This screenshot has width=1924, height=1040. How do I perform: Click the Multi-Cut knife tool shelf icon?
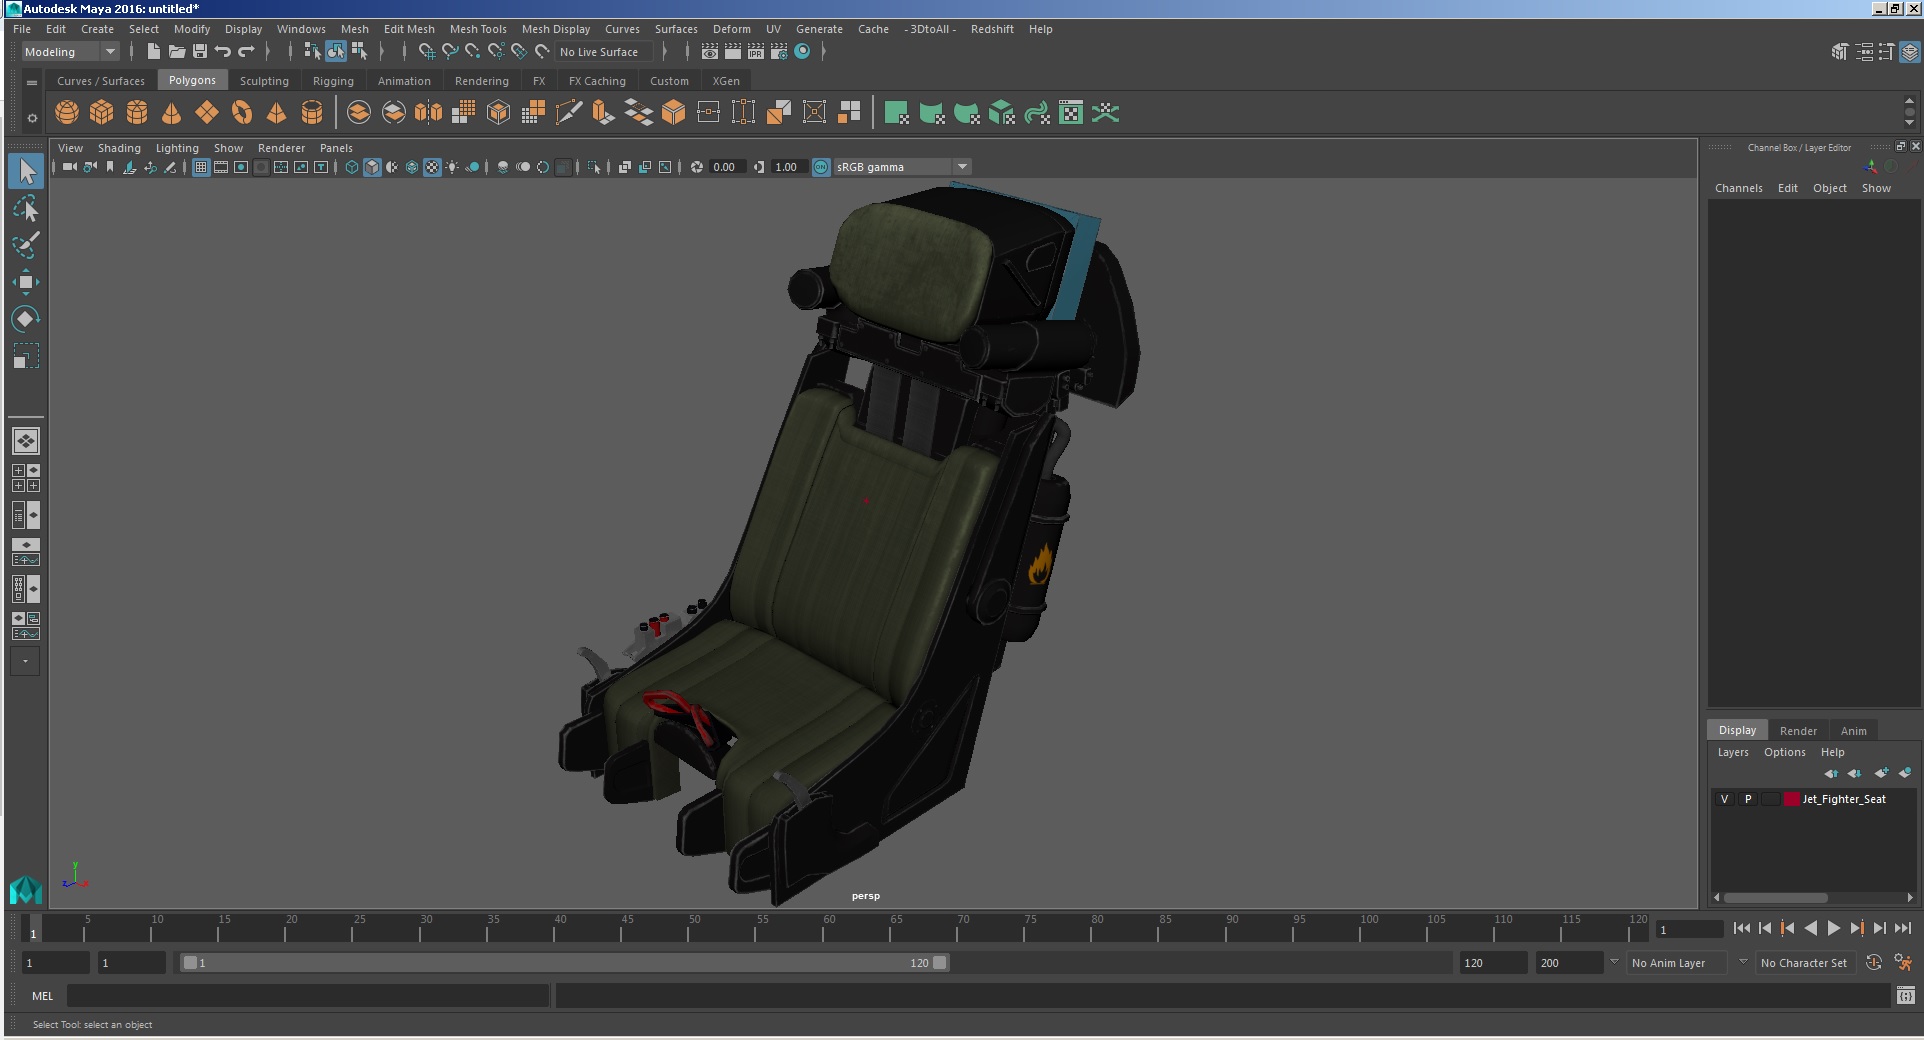[x=568, y=113]
